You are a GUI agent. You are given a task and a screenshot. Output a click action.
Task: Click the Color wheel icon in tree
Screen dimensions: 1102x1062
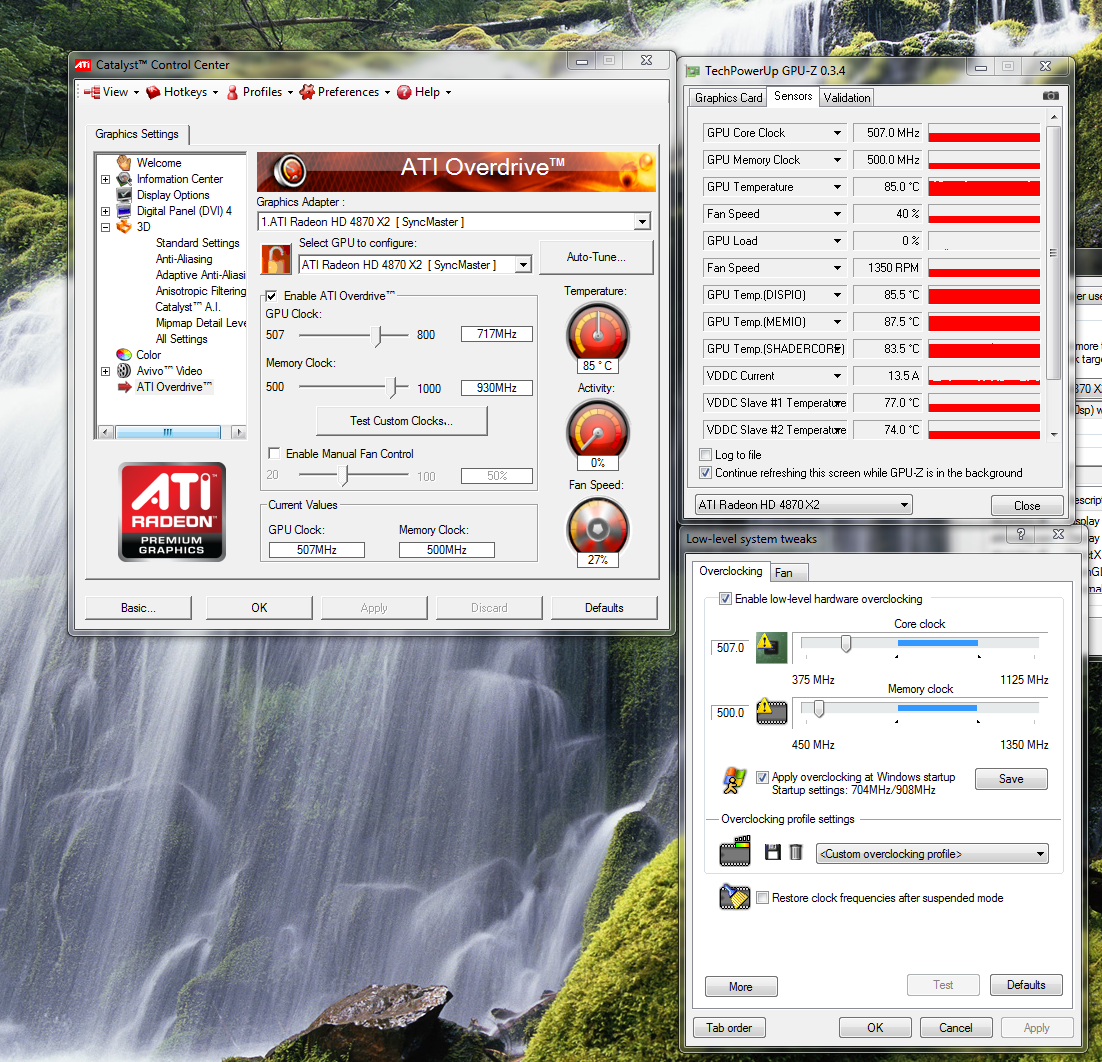[124, 354]
